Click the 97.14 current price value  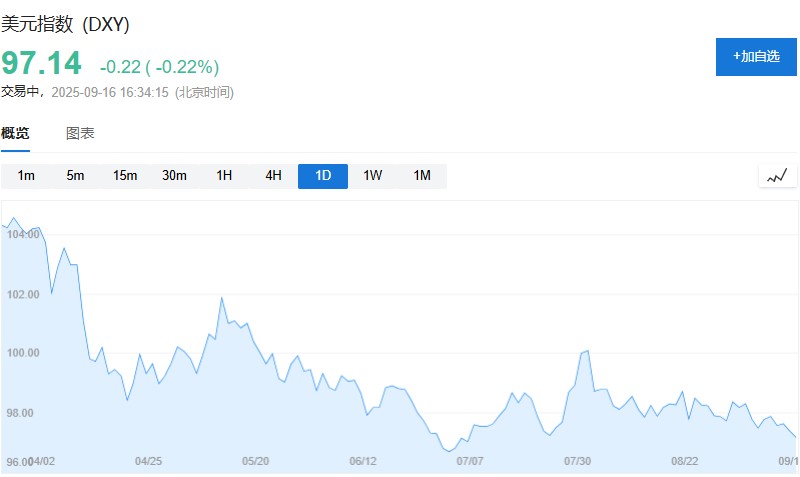41,63
